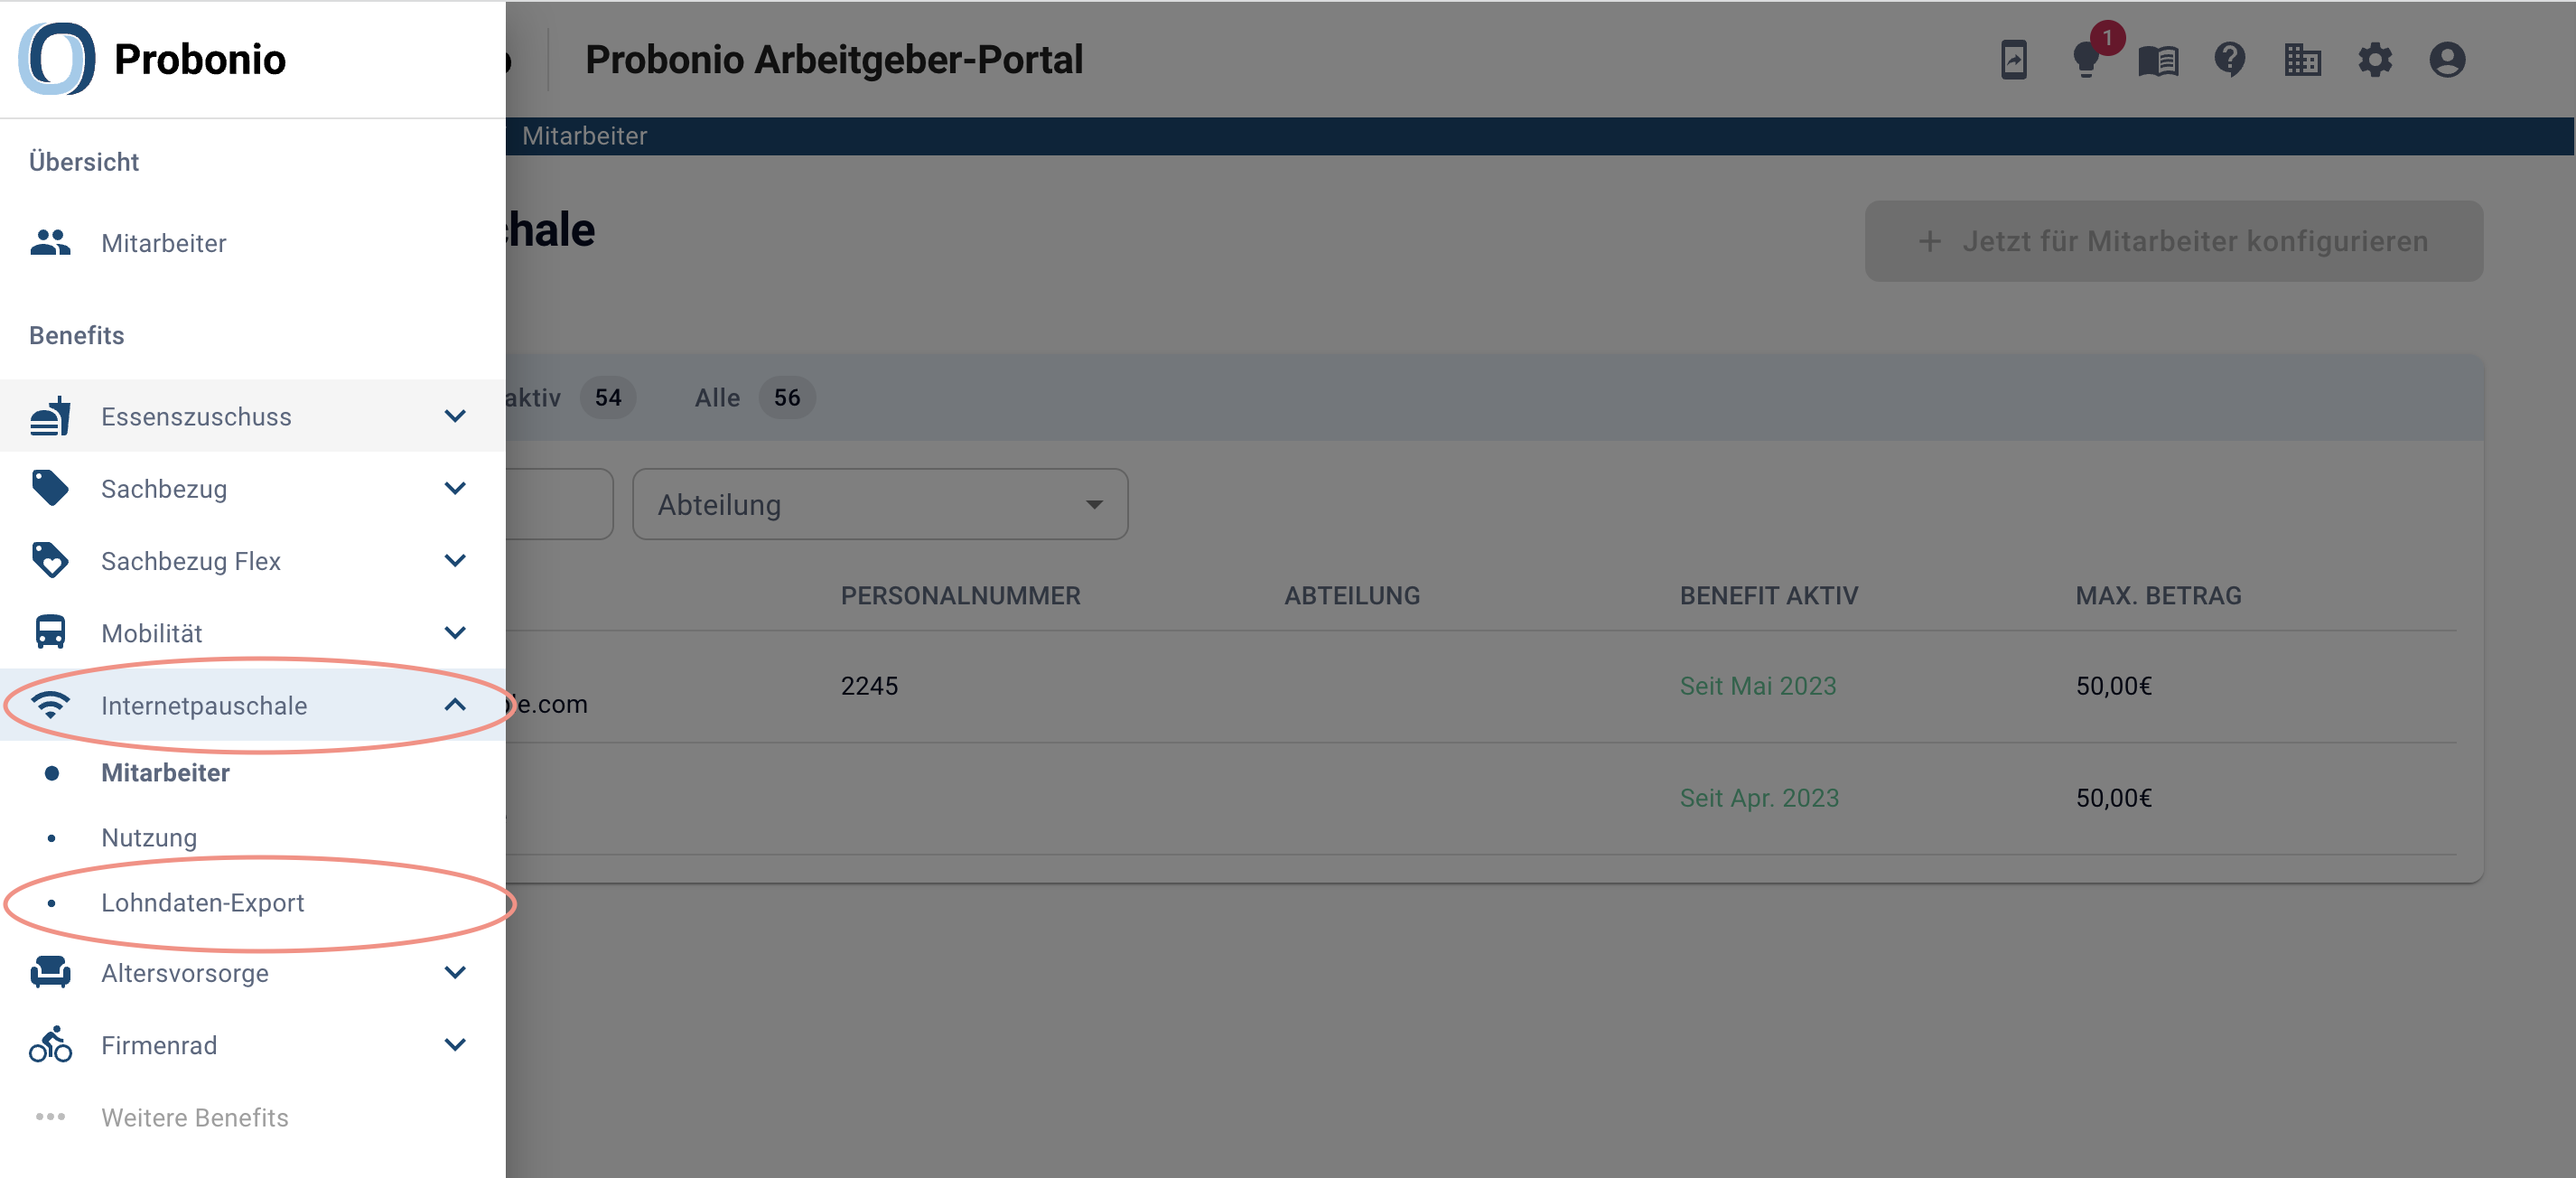Select Mitarbeiter under Übersicht in sidebar

[164, 243]
